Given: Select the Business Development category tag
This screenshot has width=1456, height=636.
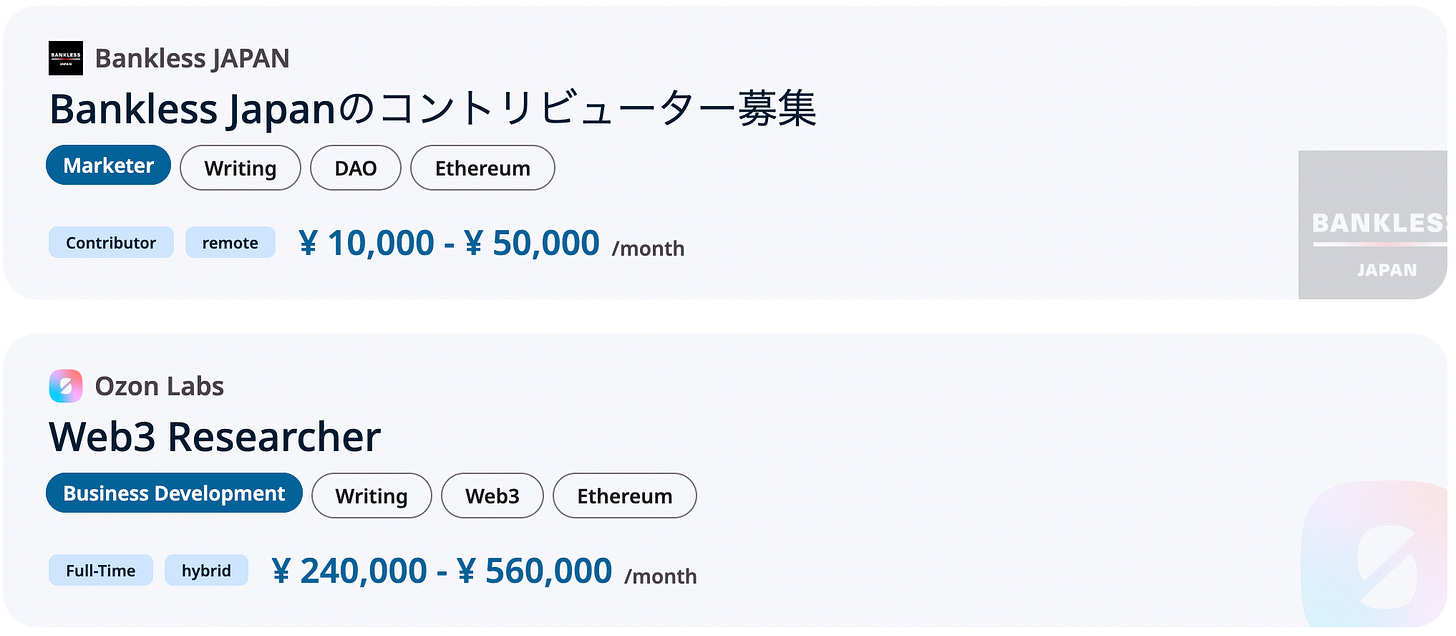Looking at the screenshot, I should tap(174, 493).
